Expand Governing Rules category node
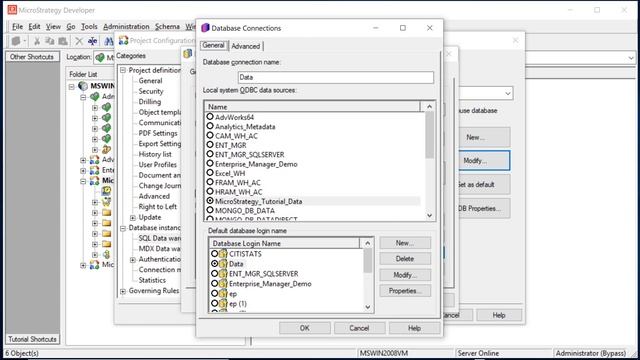 [x=123, y=291]
